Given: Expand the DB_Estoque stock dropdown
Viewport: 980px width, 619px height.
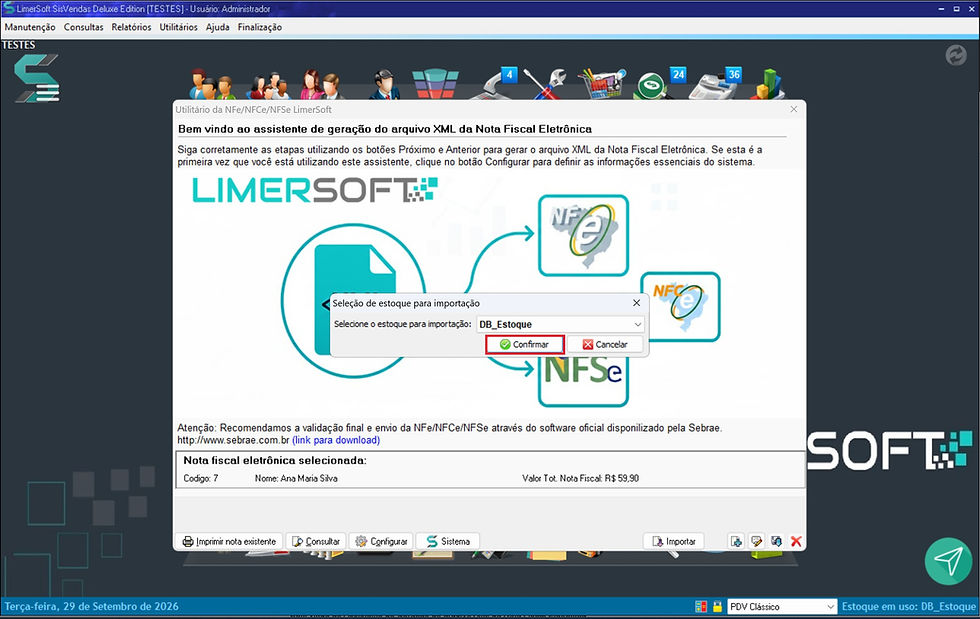Looking at the screenshot, I should point(637,325).
